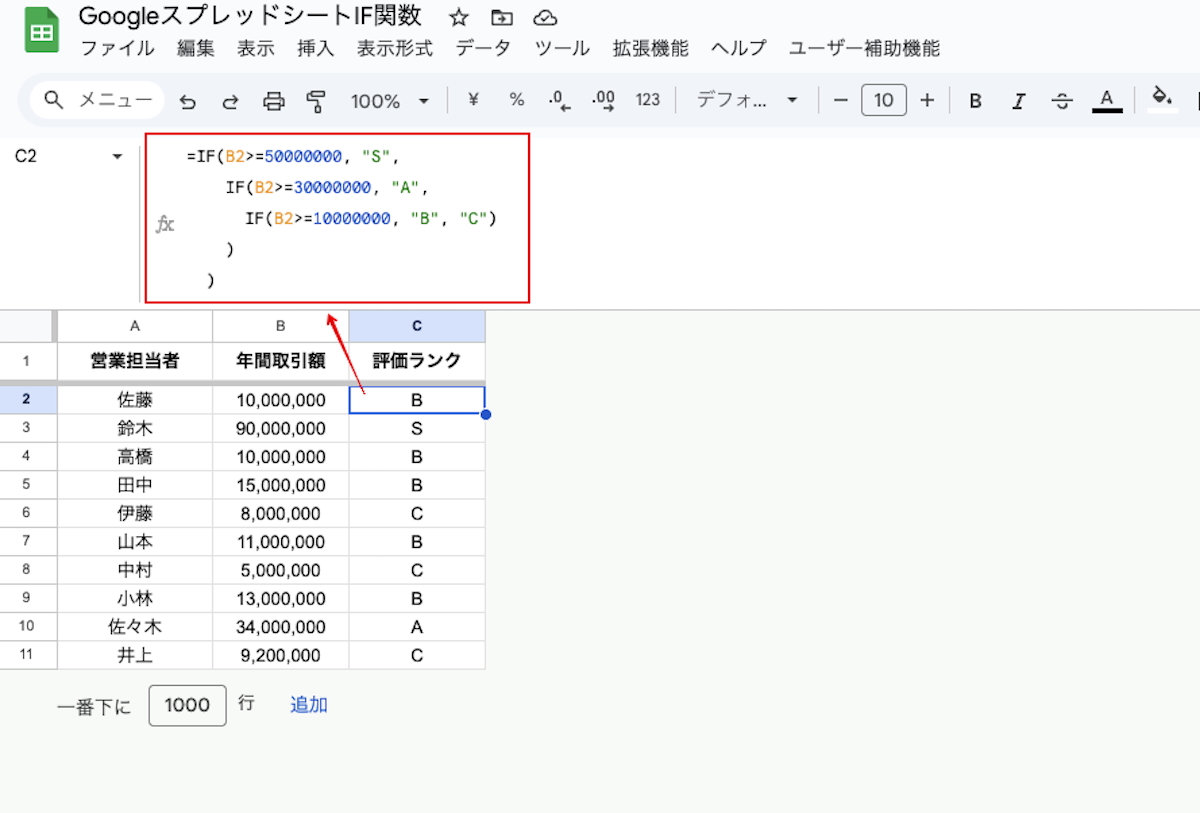Activate the paint format roller
The width and height of the screenshot is (1200, 813).
click(317, 100)
